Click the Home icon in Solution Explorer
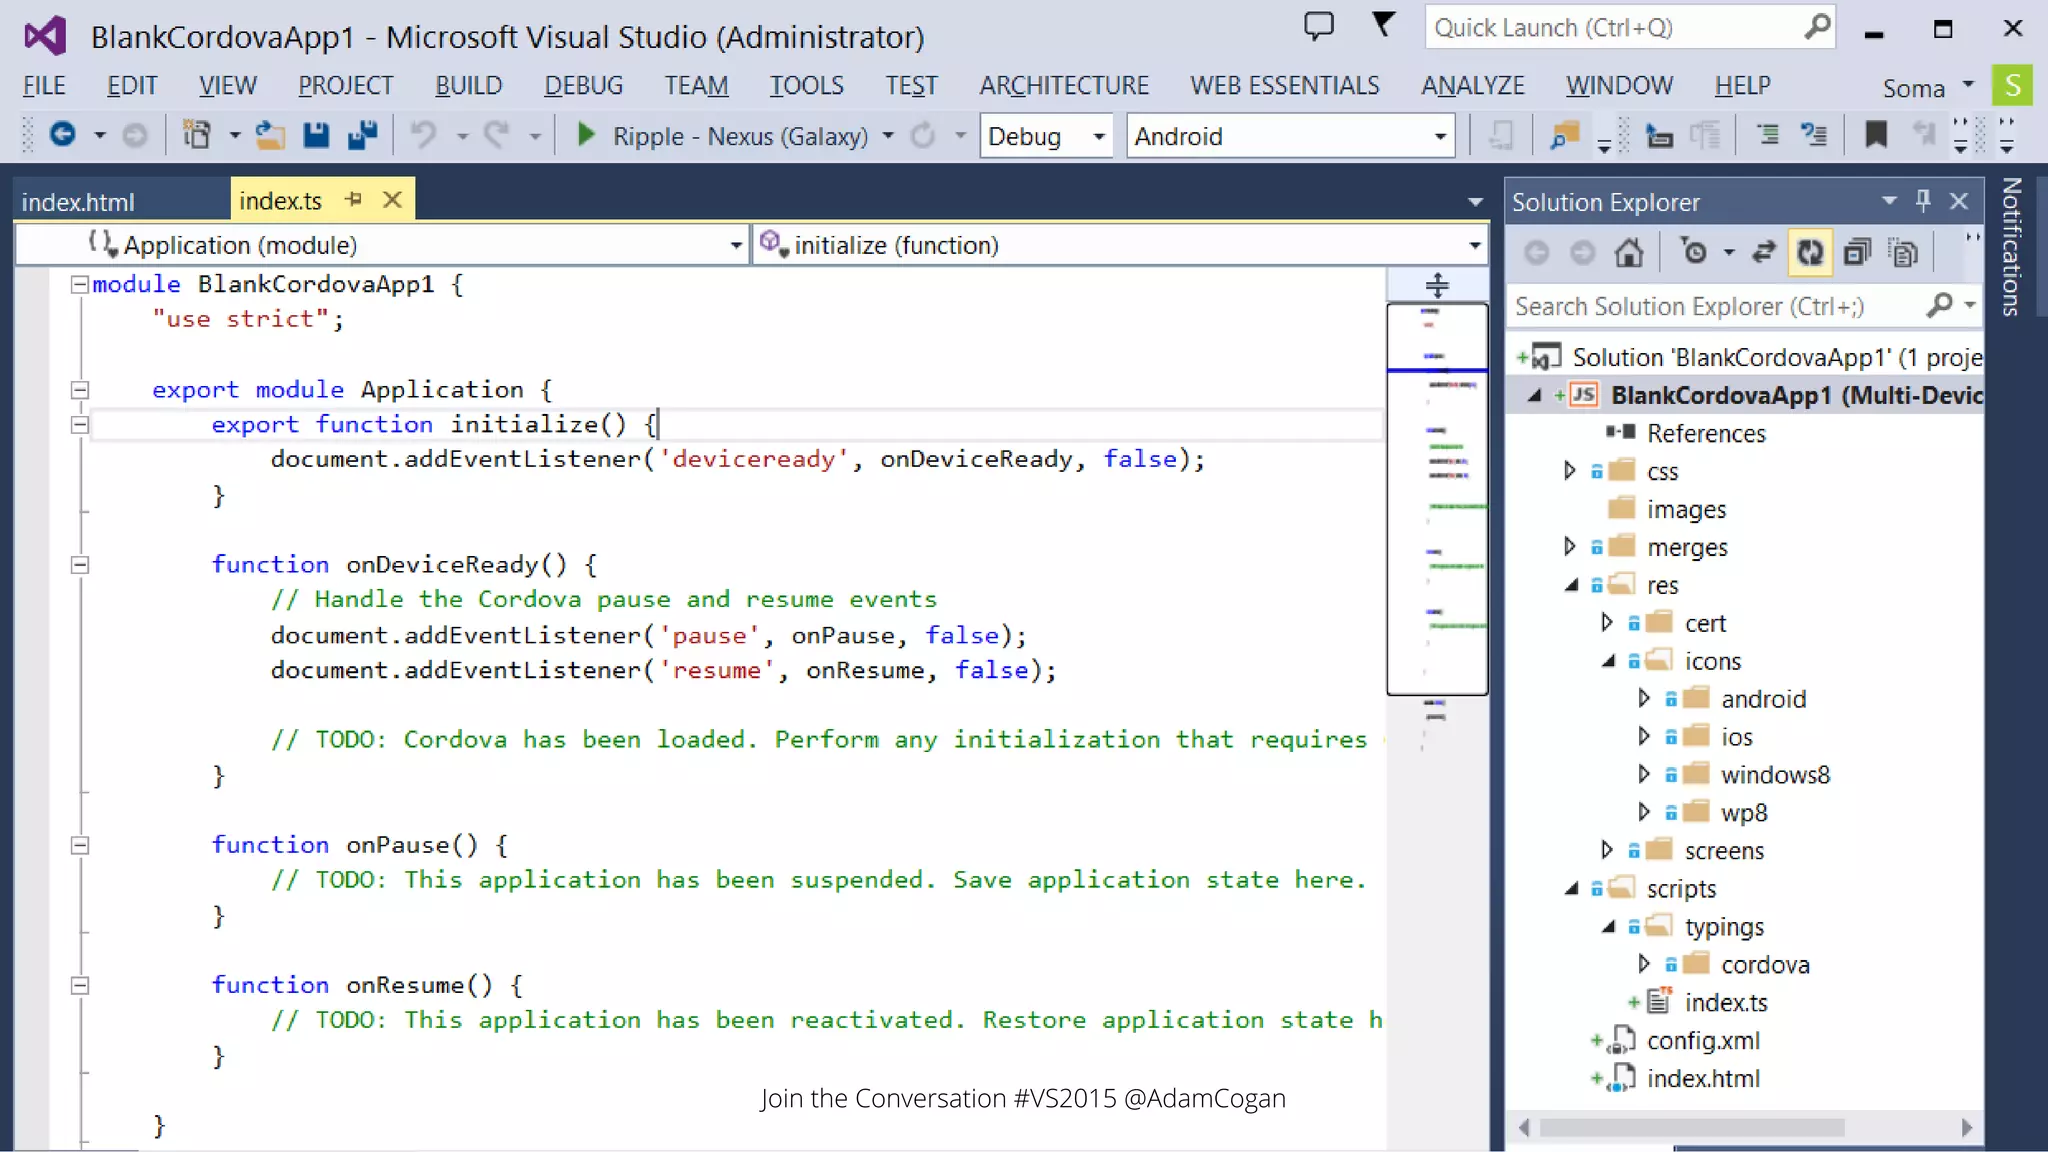The height and width of the screenshot is (1152, 2048). pos(1629,252)
